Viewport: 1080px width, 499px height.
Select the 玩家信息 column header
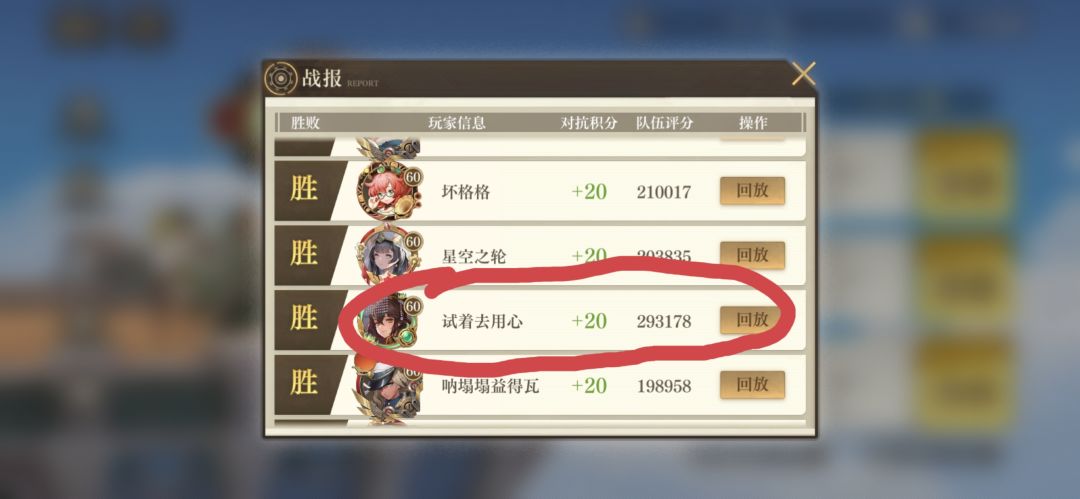457,123
